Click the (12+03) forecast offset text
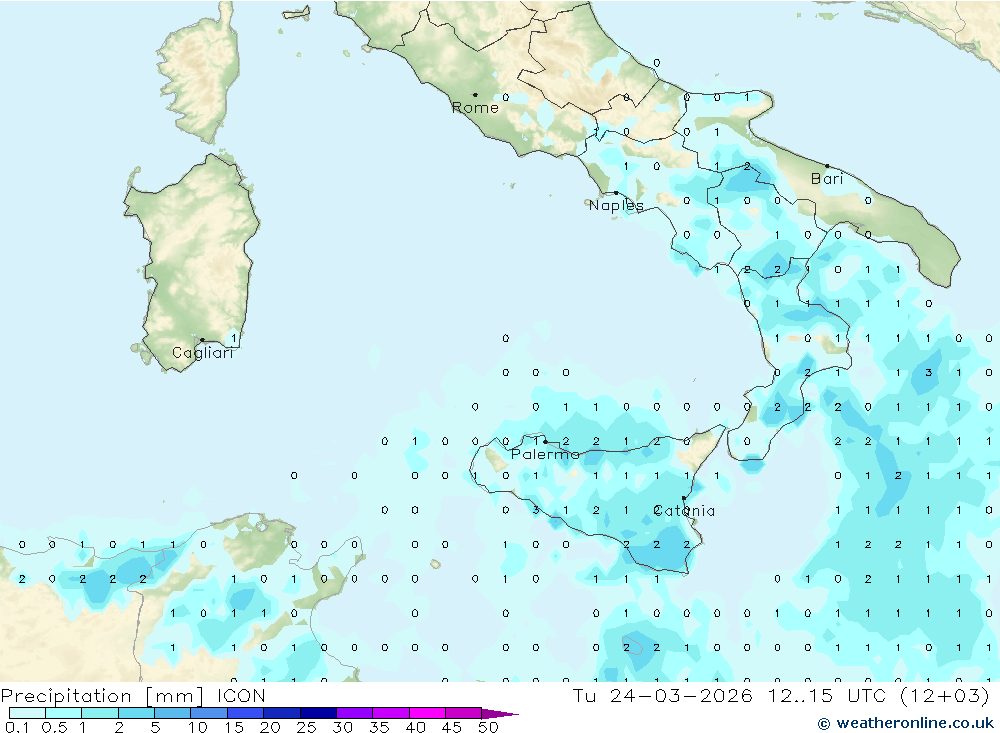 [x=945, y=695]
